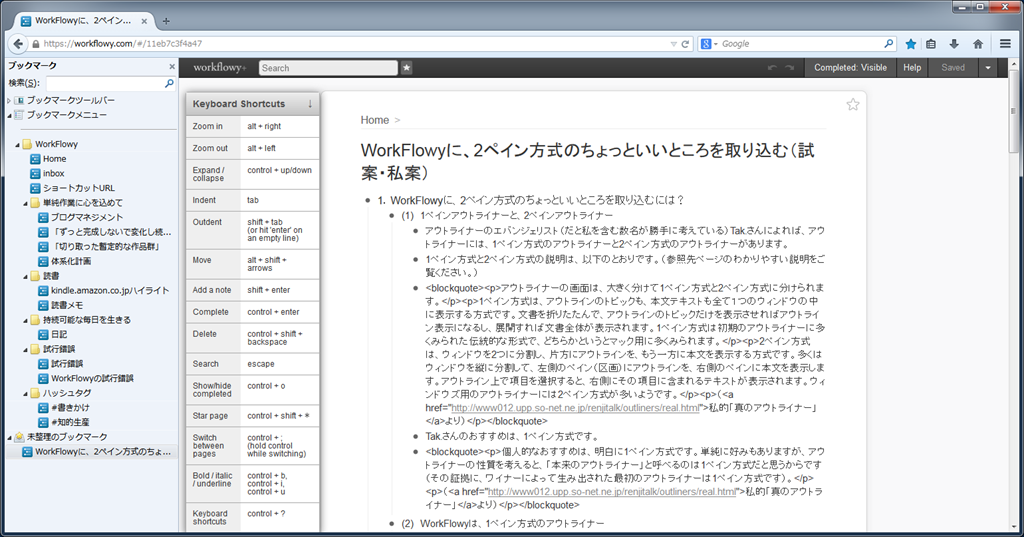Star the current WorkFlowy page
1024x537 pixels.
pos(853,105)
